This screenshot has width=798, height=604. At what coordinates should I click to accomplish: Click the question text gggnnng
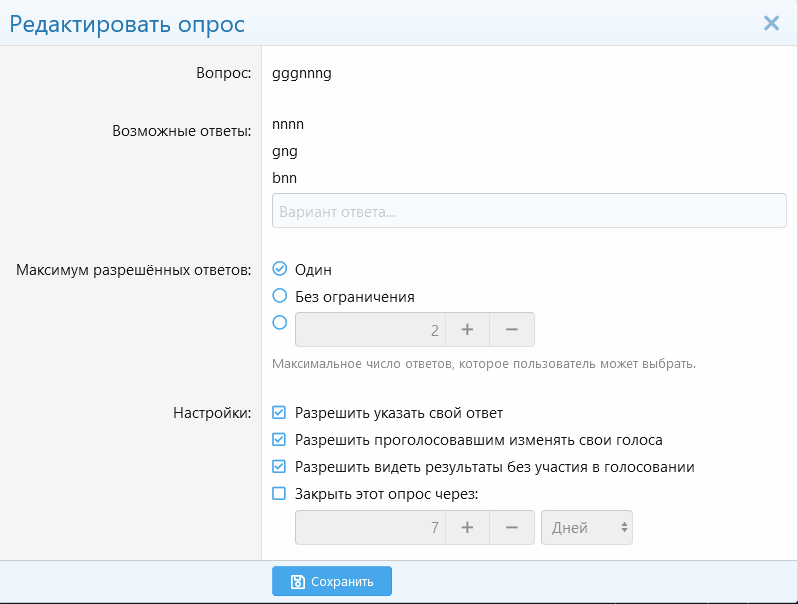(302, 74)
